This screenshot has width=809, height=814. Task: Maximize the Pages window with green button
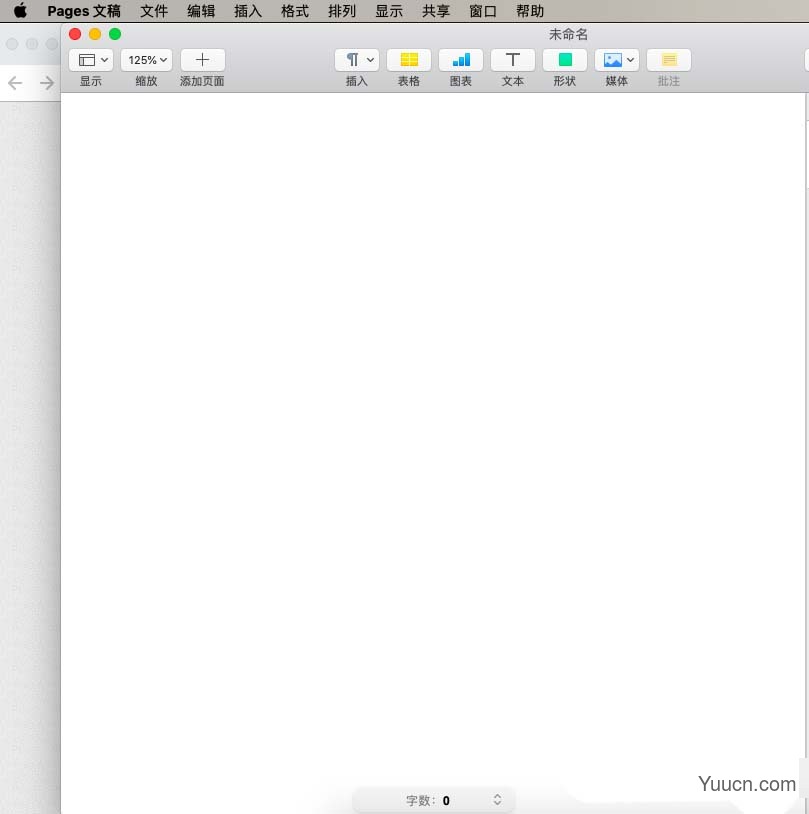[115, 34]
